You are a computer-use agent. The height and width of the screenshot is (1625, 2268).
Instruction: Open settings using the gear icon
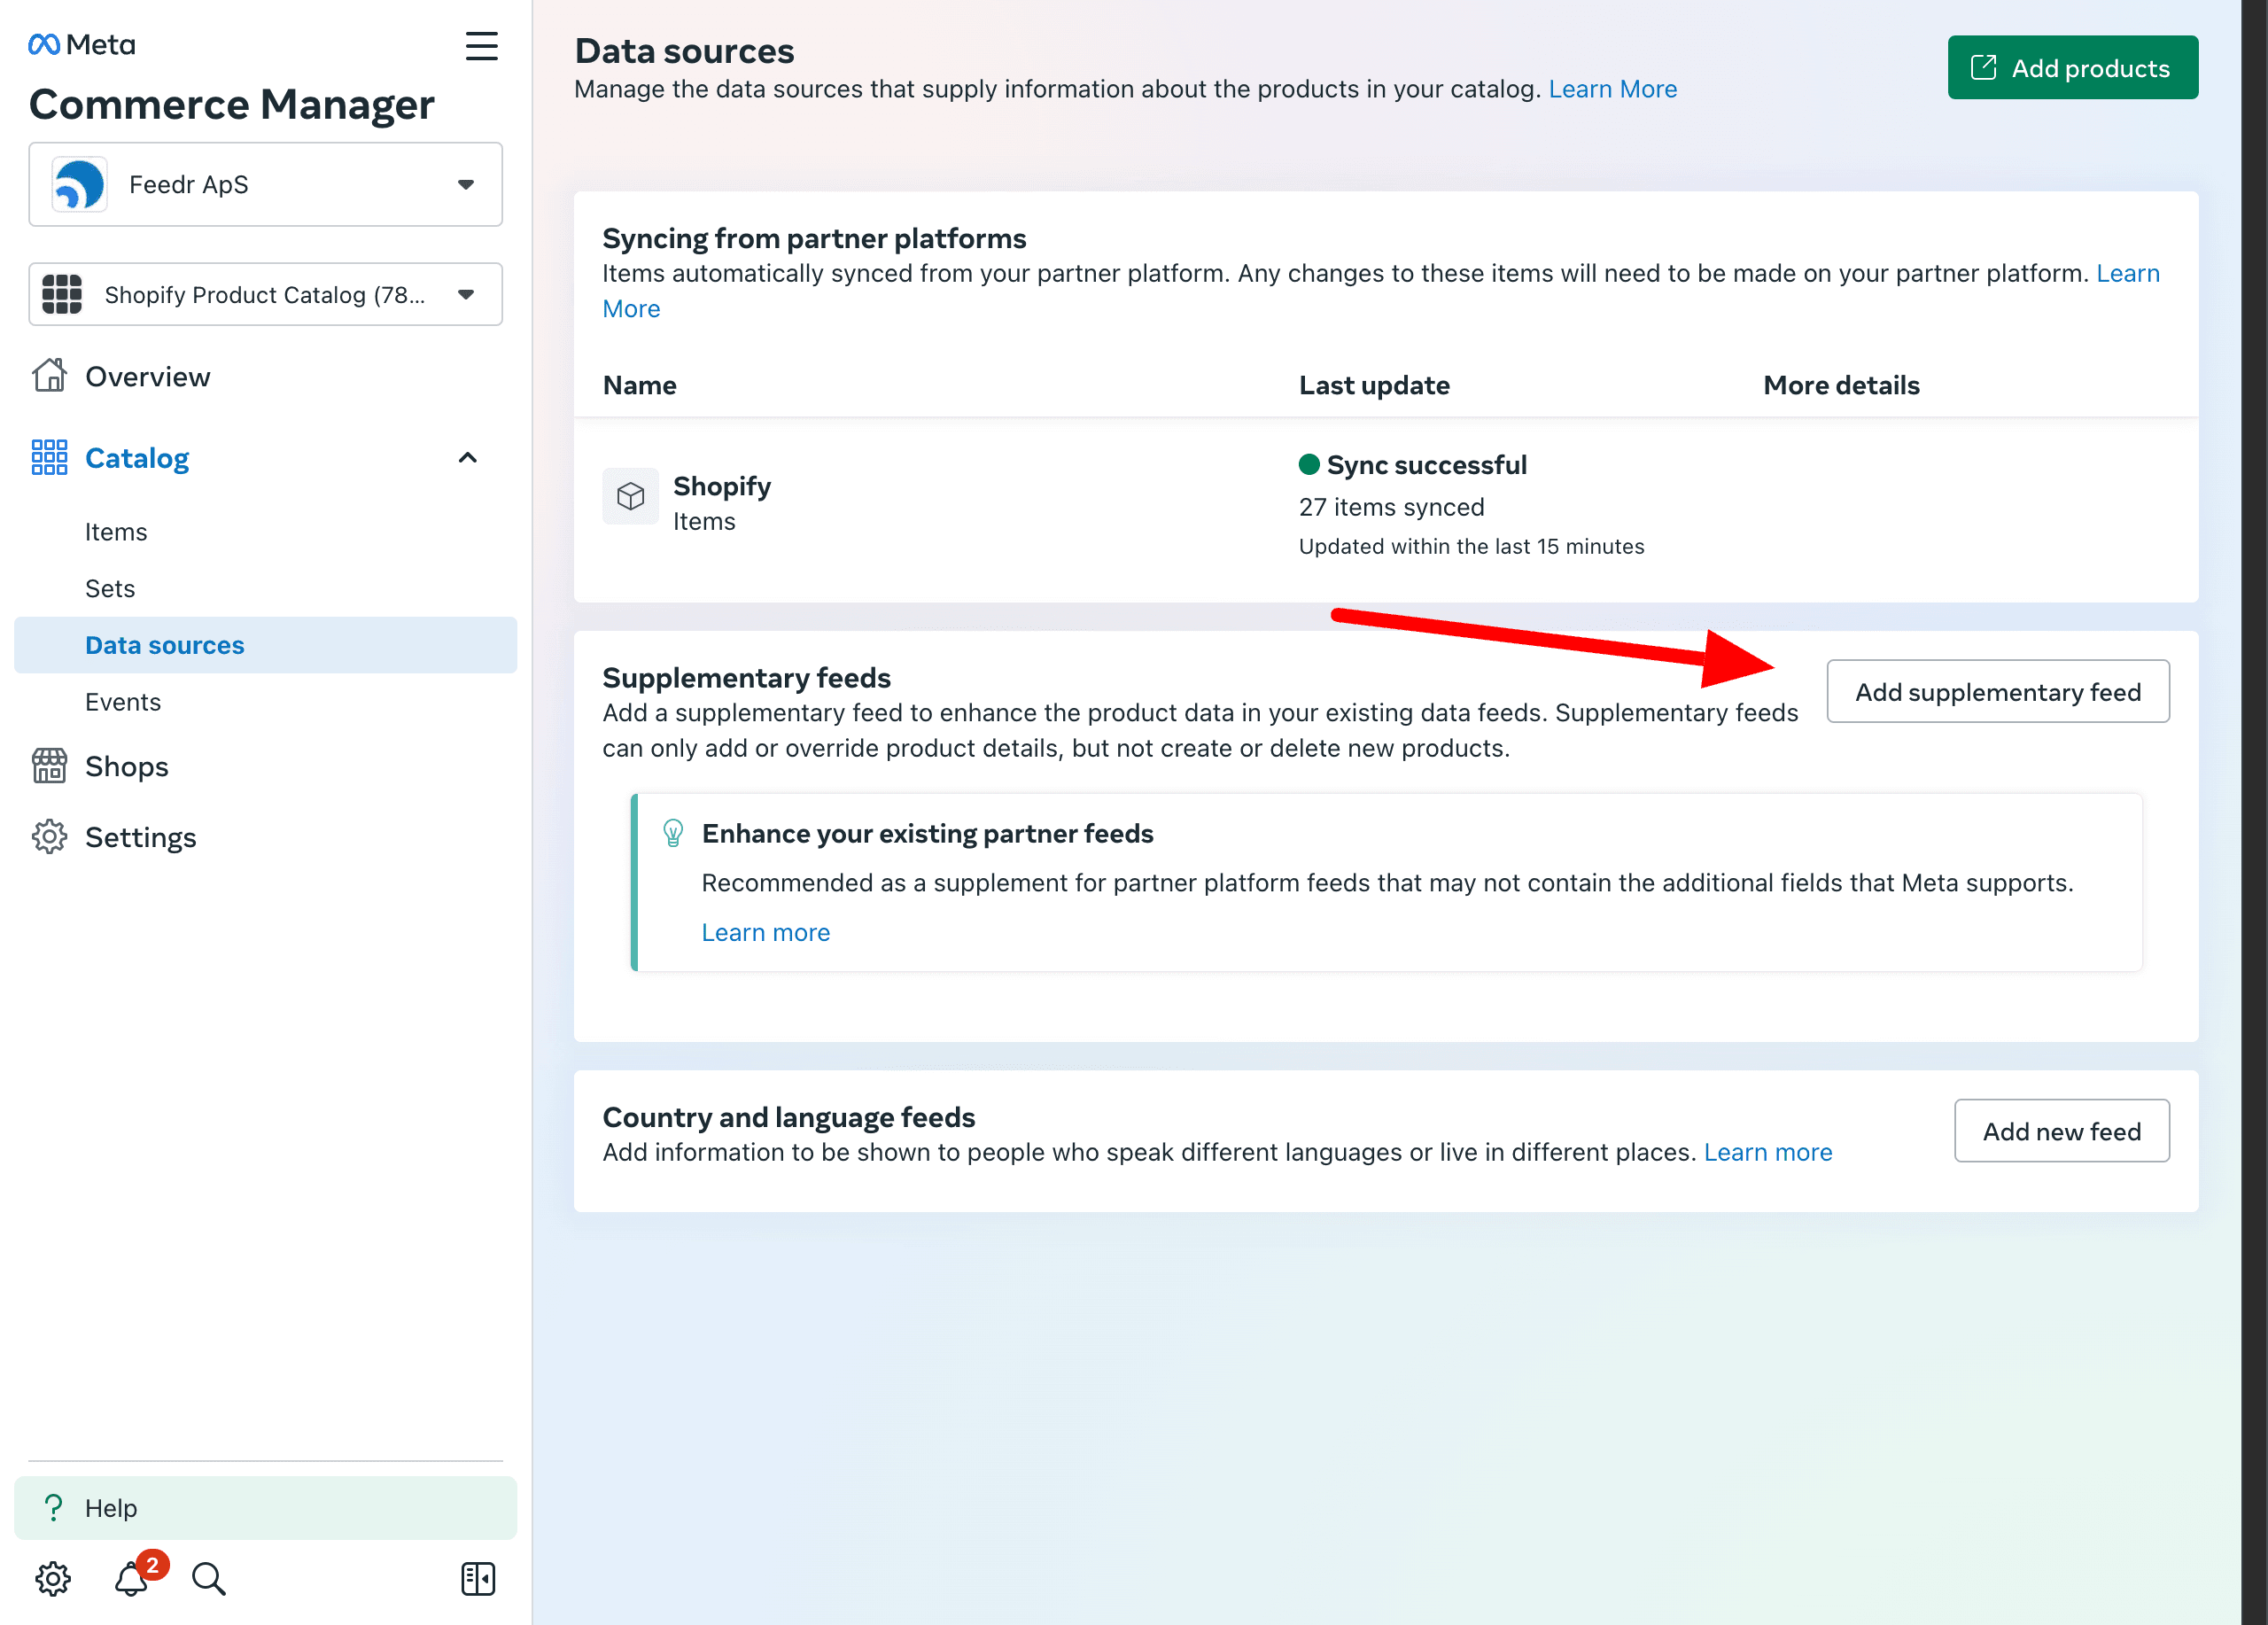click(x=53, y=1578)
